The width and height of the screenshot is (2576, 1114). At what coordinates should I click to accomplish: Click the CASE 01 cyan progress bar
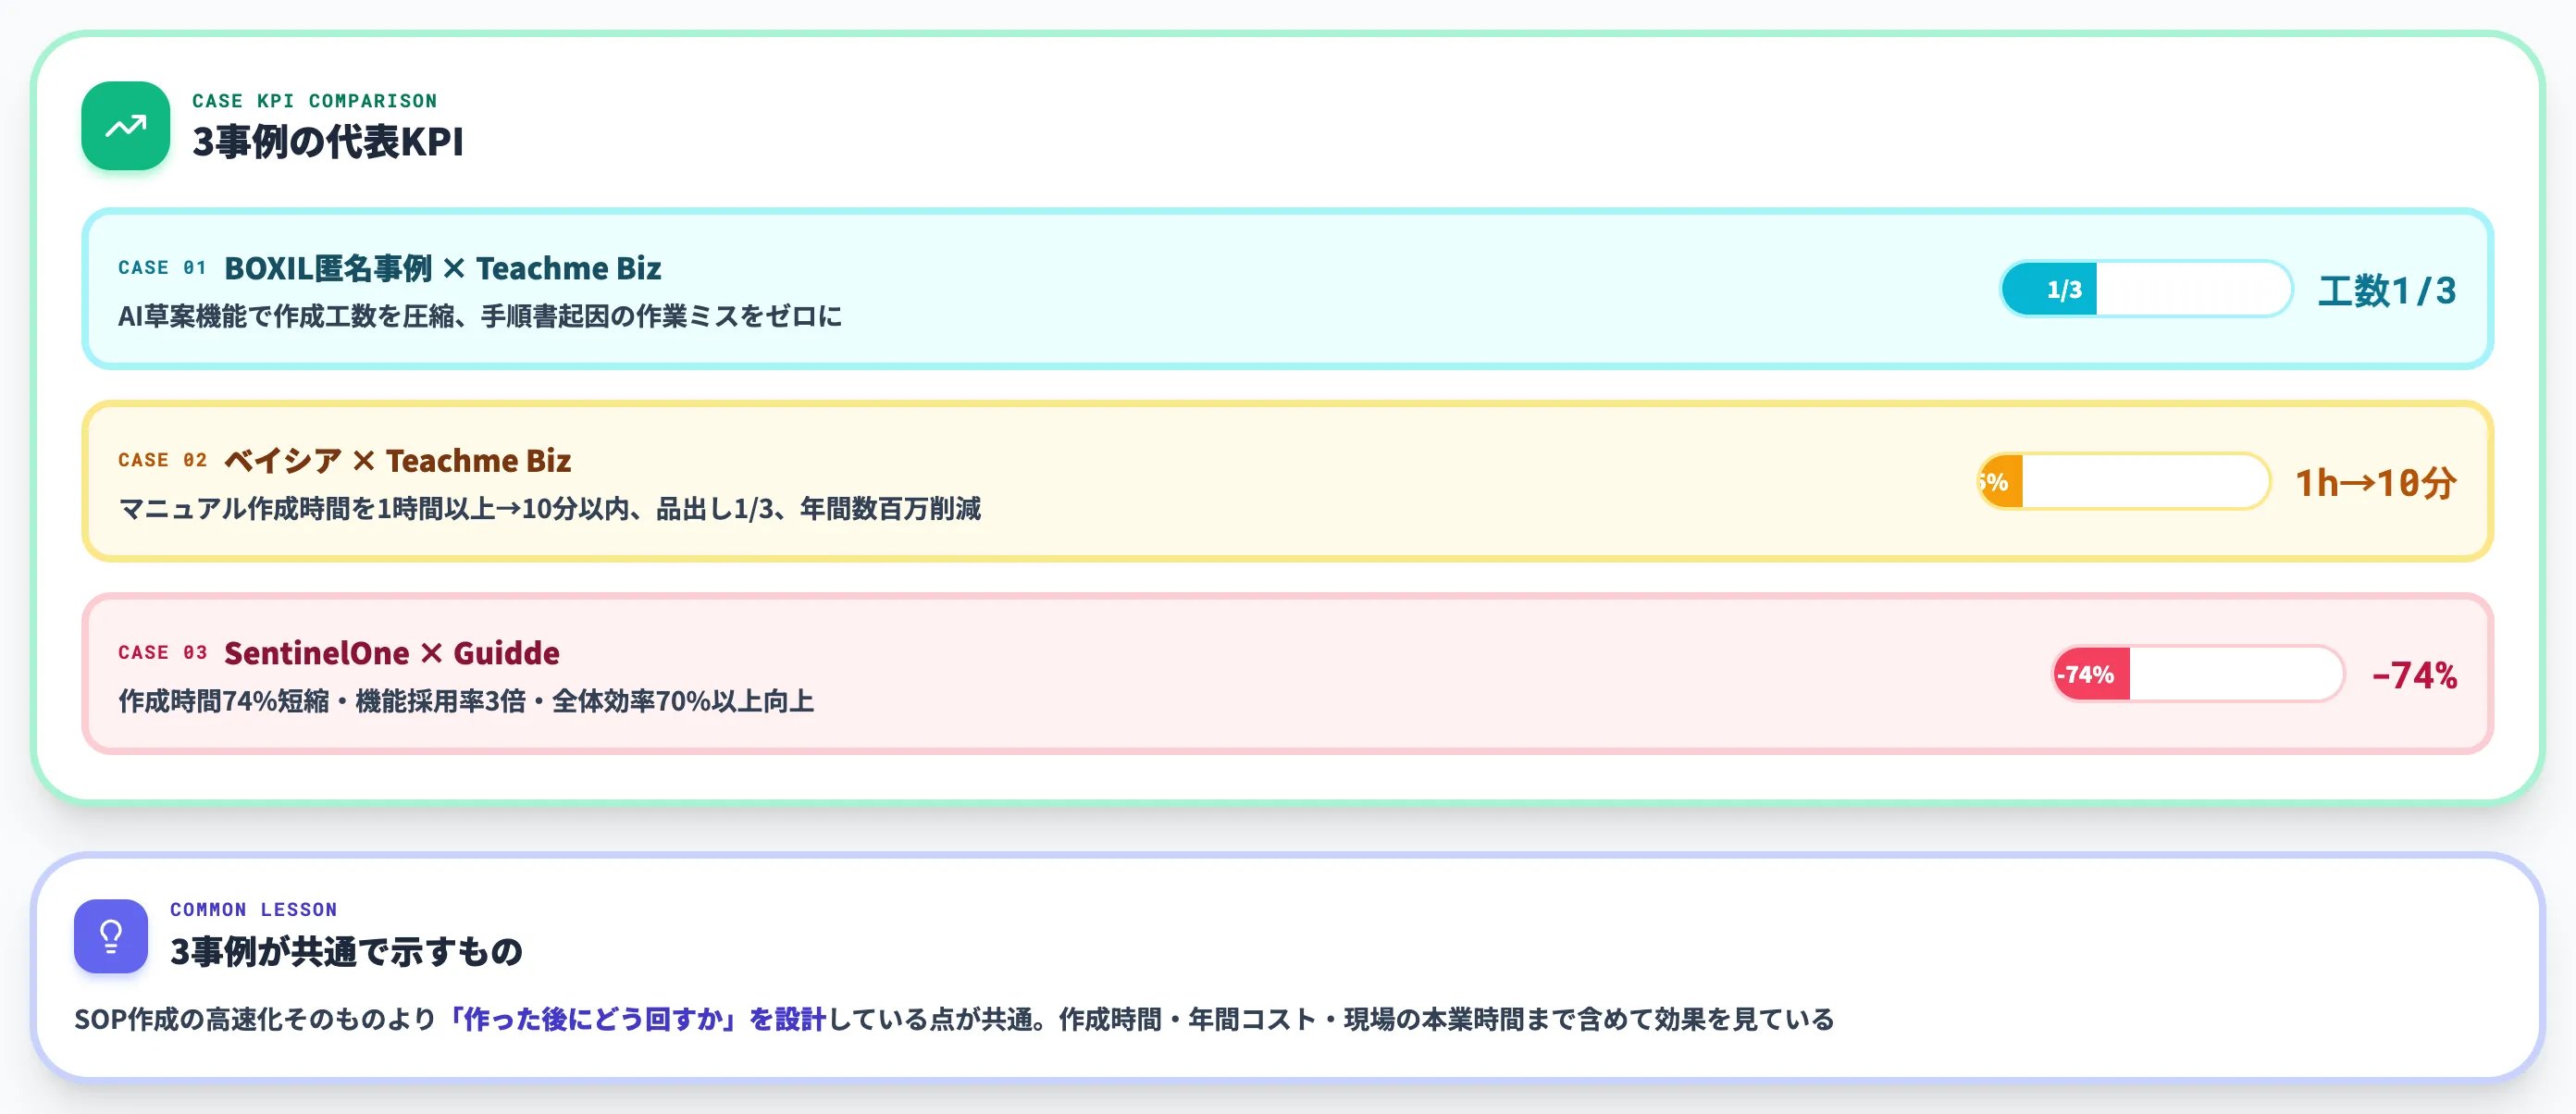(x=2146, y=289)
